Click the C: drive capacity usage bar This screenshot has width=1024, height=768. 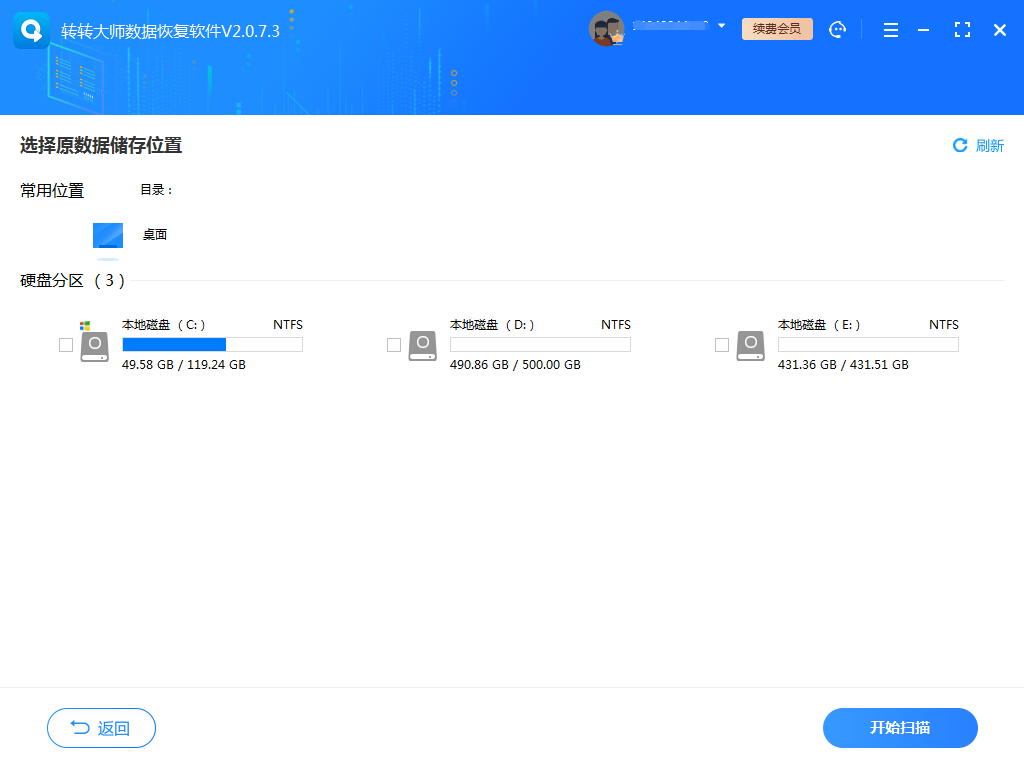[x=211, y=344]
